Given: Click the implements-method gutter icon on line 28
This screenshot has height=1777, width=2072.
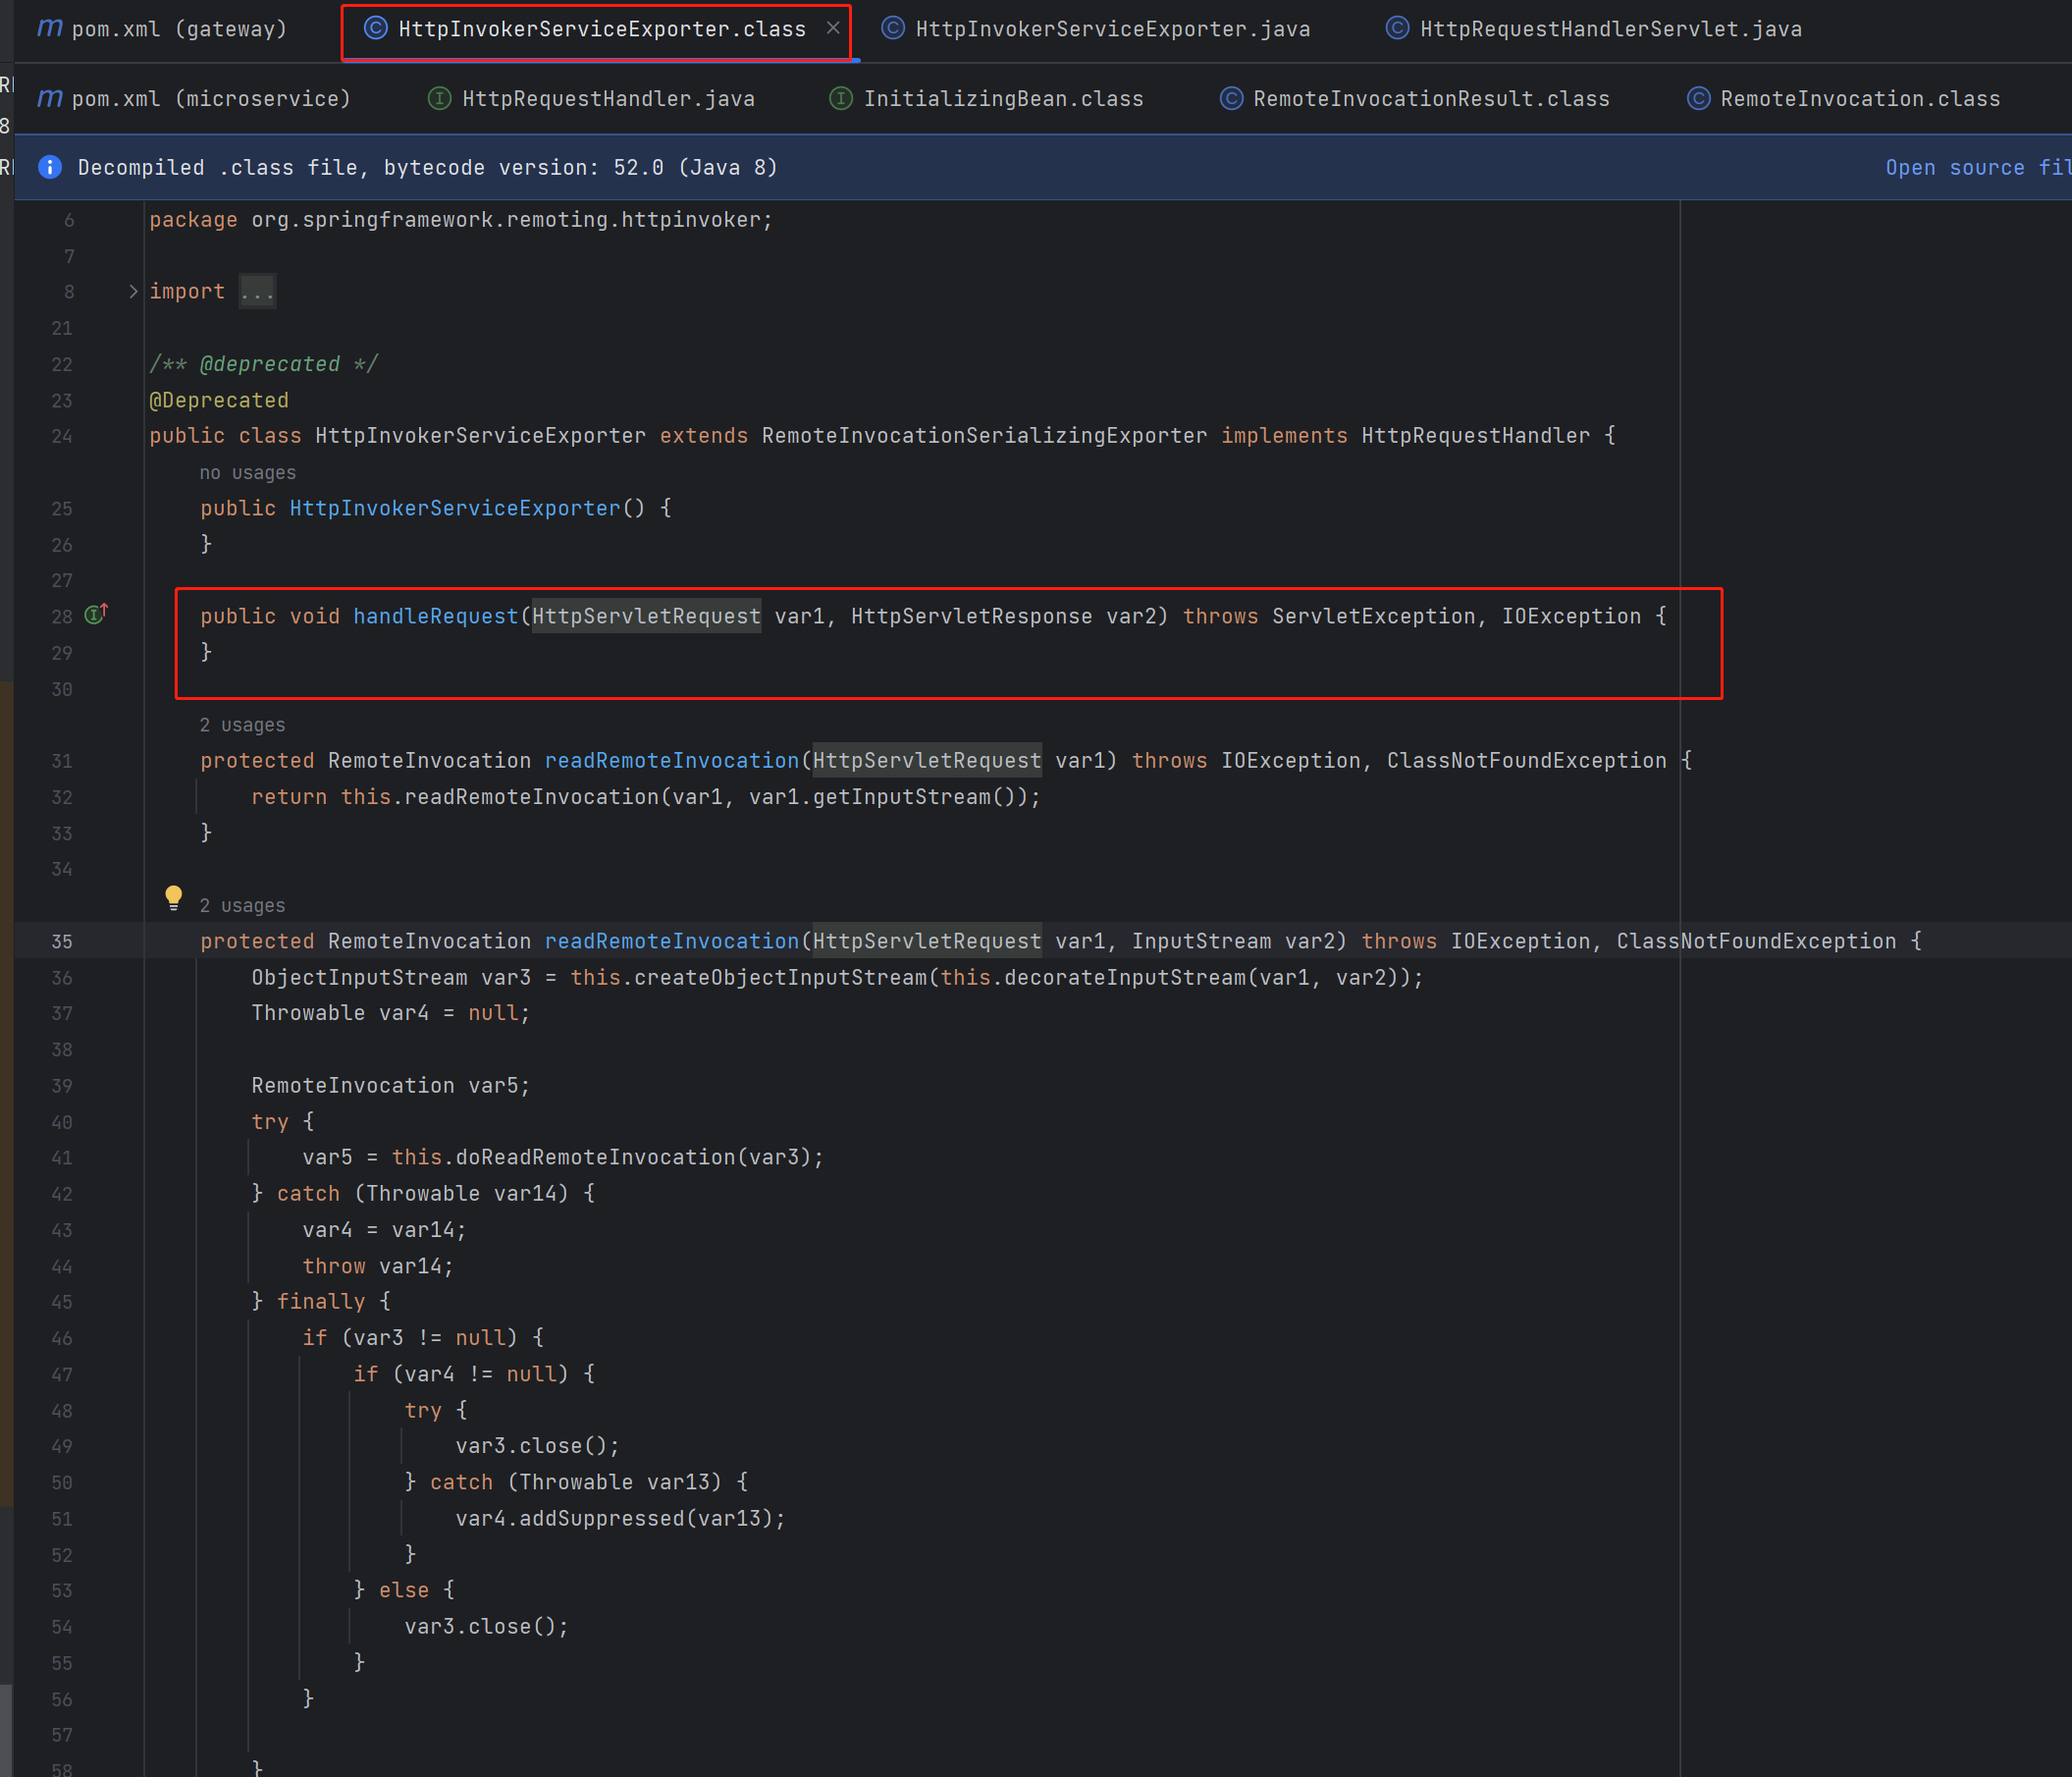Looking at the screenshot, I should (96, 614).
